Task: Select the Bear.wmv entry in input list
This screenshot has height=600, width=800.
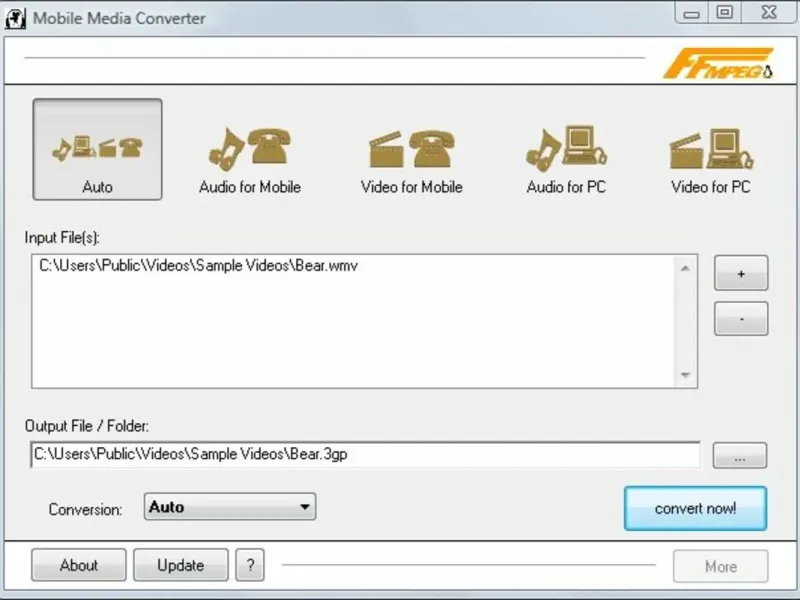Action: point(198,266)
